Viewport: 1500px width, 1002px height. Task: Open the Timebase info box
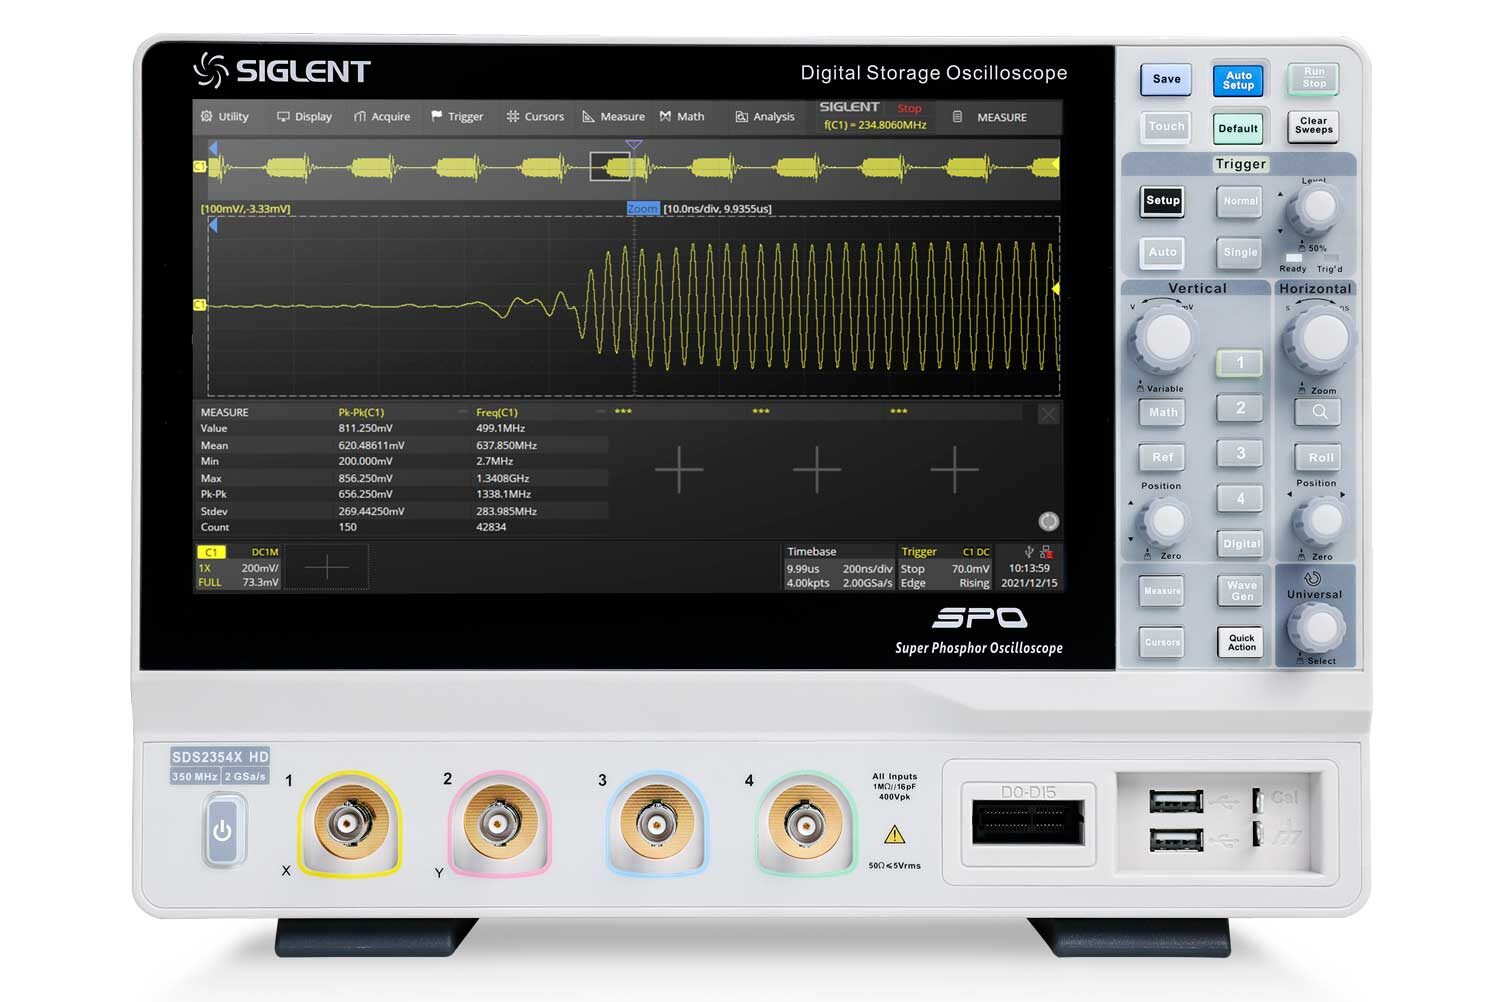pyautogui.click(x=839, y=567)
